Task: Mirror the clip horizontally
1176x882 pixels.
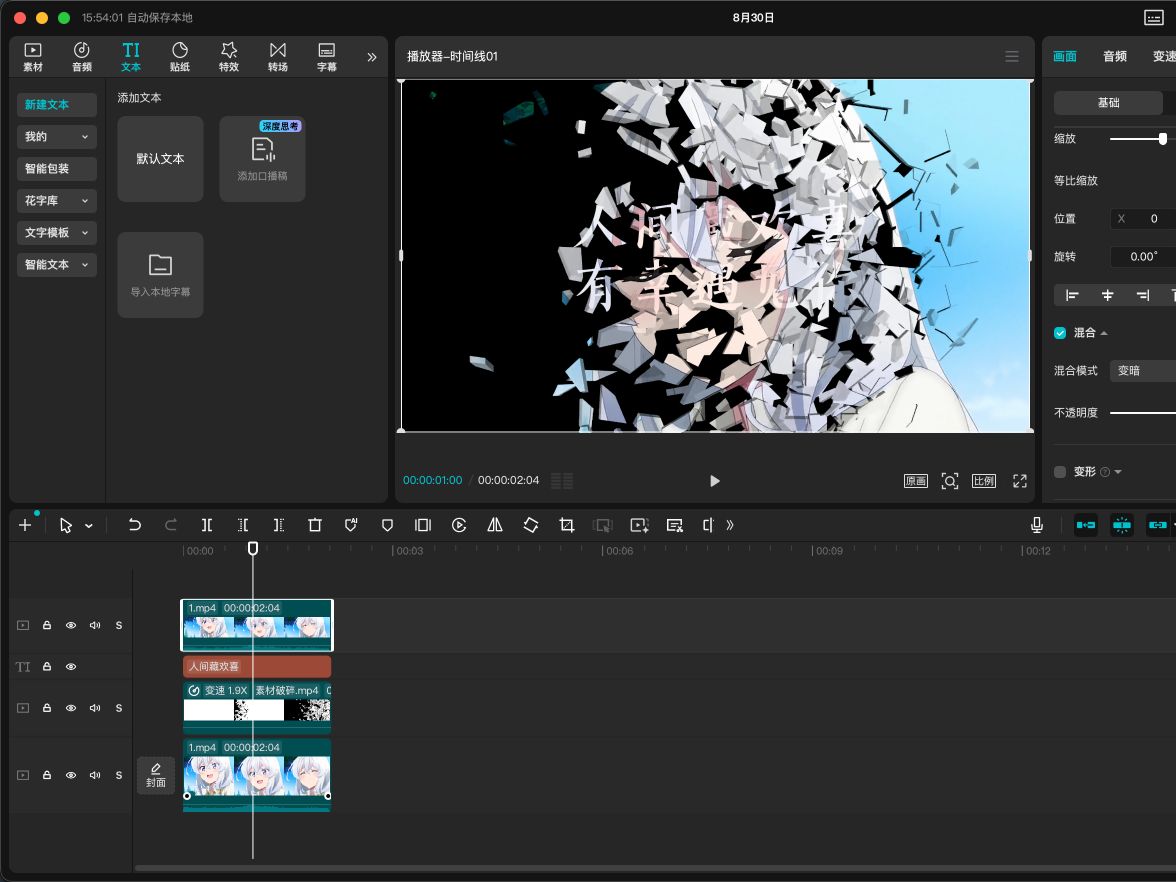Action: pos(495,525)
